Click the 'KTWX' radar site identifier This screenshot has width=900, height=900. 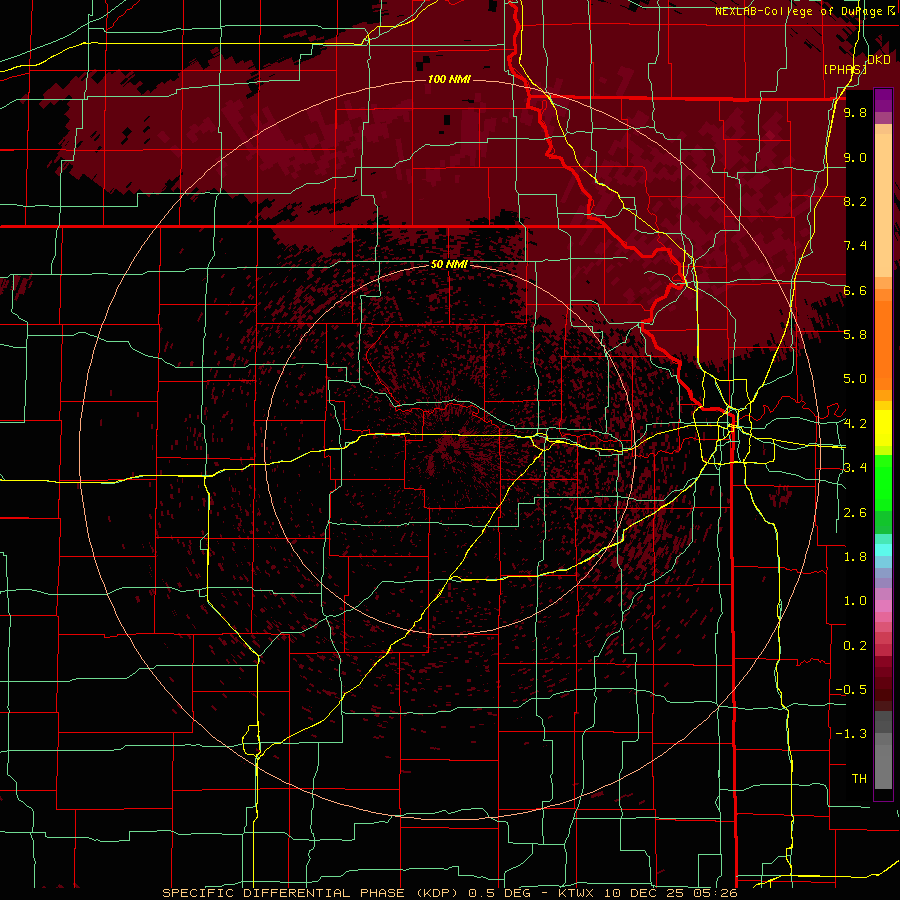pyautogui.click(x=576, y=893)
